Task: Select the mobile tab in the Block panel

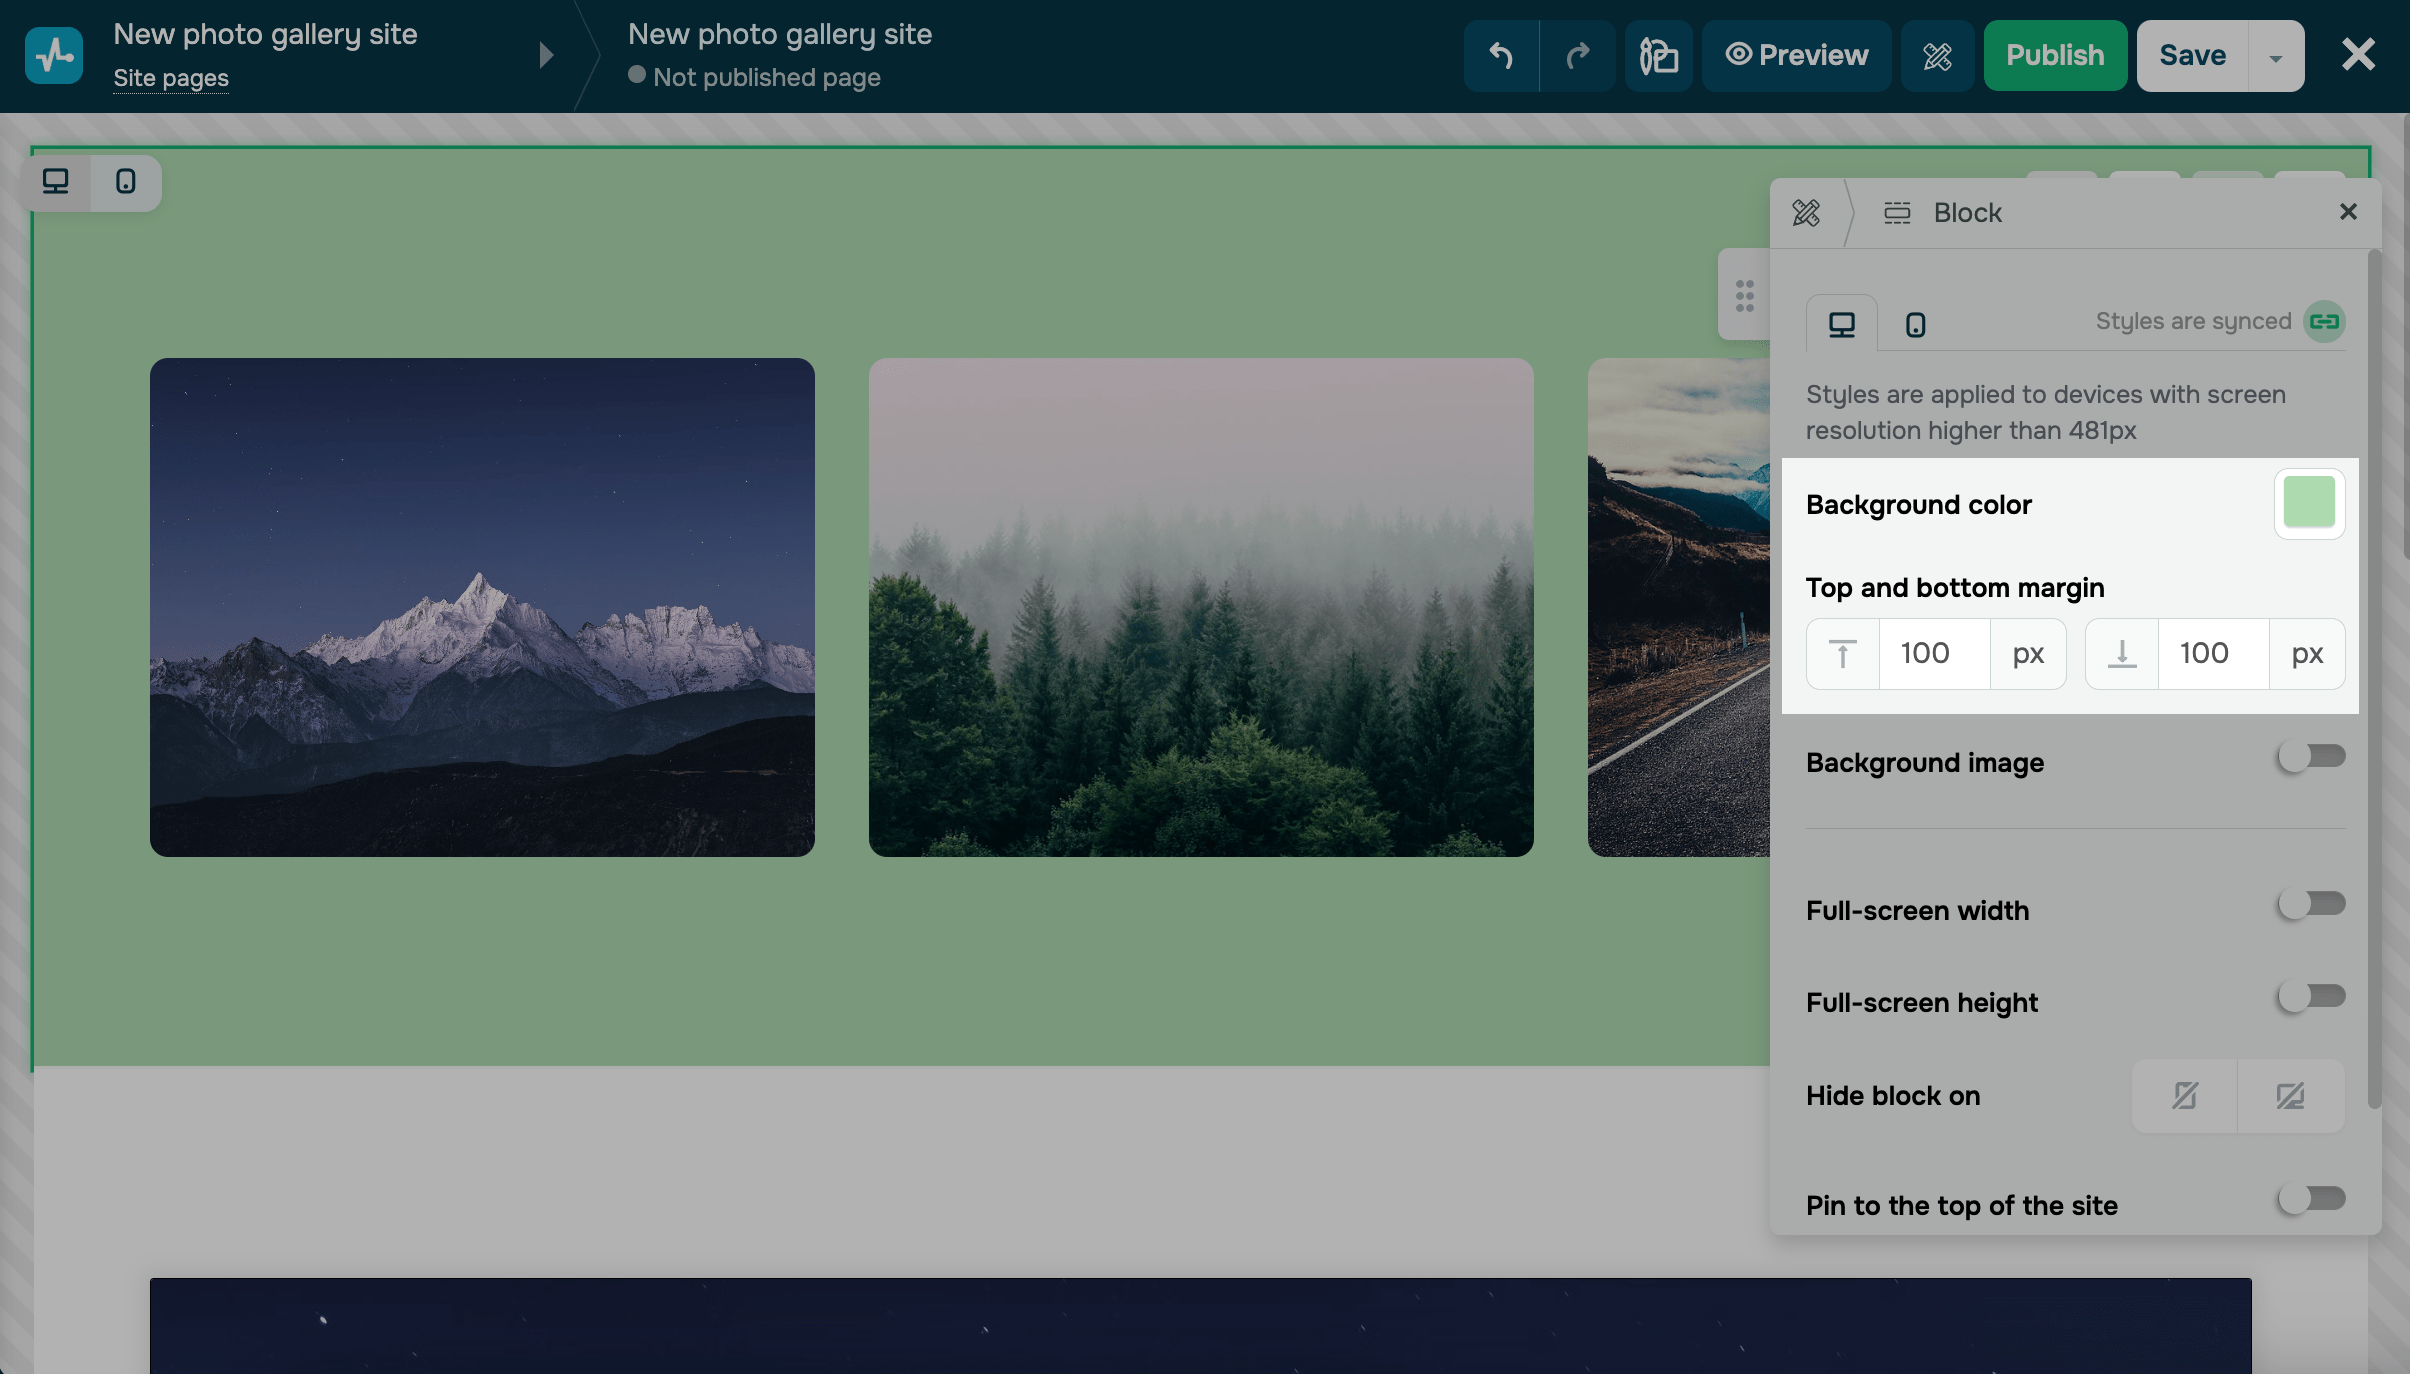Action: (x=1915, y=323)
